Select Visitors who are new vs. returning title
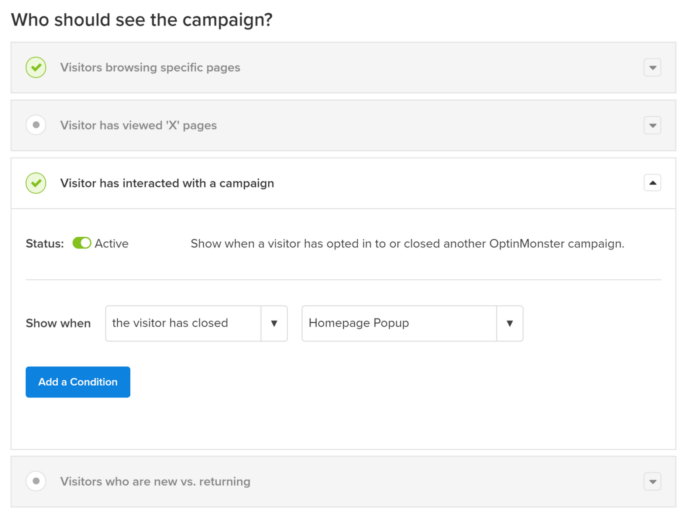 click(x=155, y=481)
